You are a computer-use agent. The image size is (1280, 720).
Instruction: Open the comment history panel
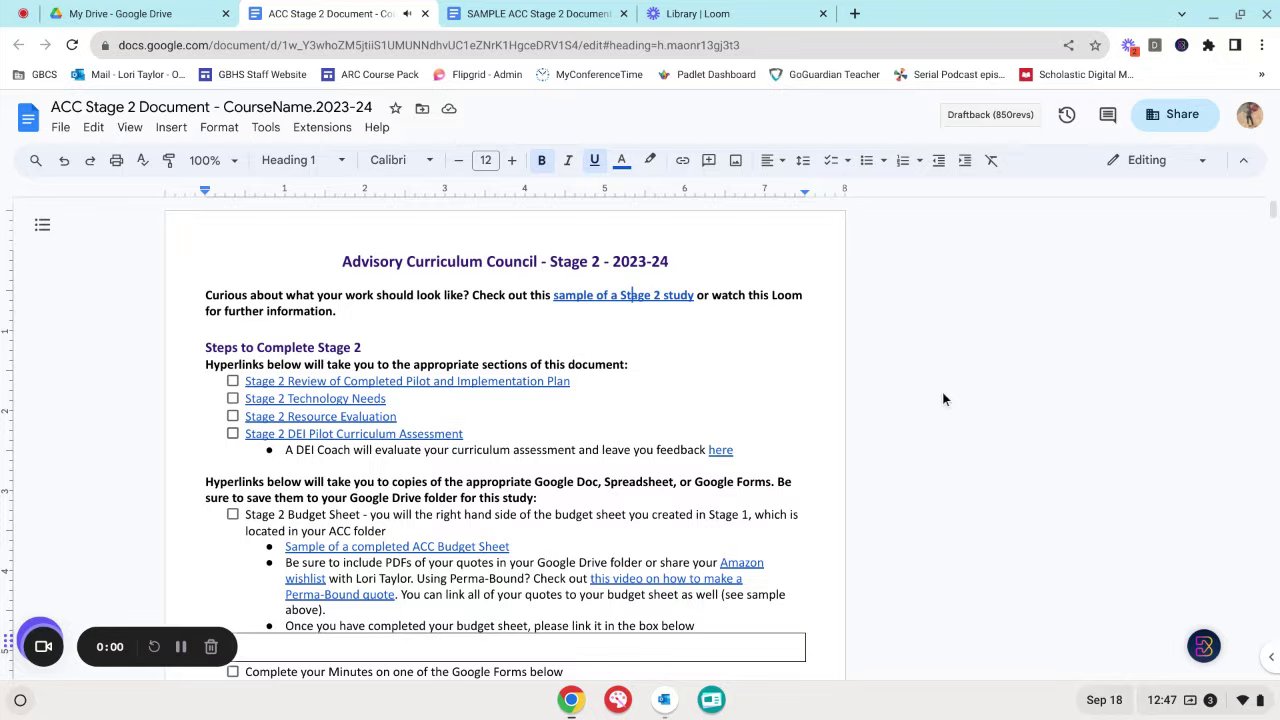point(1107,115)
